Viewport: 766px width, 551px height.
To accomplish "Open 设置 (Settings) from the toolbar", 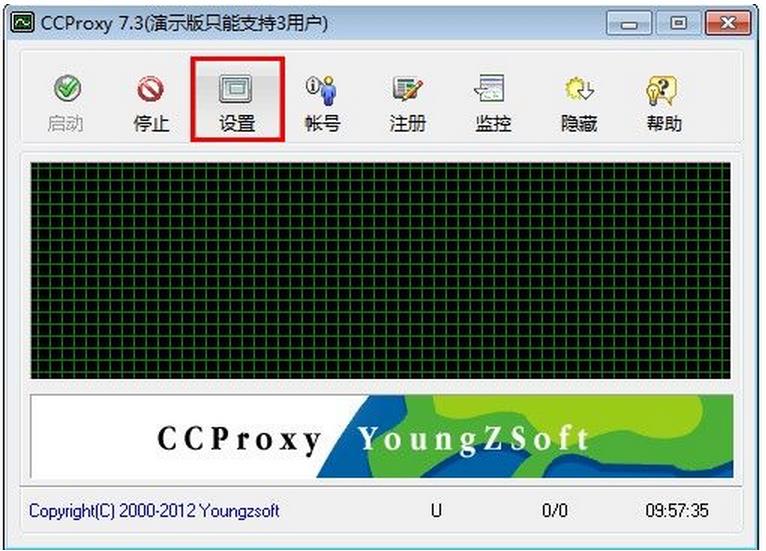I will pyautogui.click(x=237, y=100).
